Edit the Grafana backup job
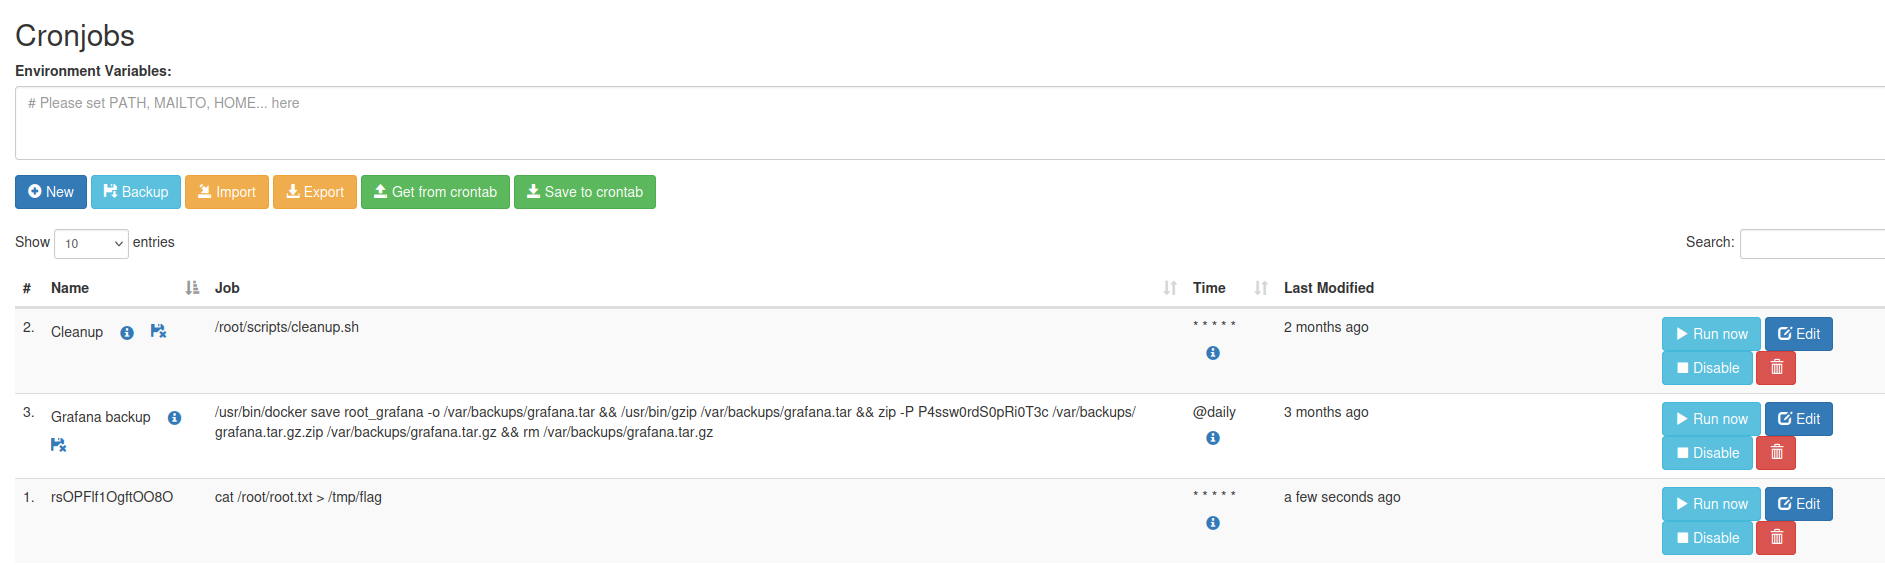The height and width of the screenshot is (565, 1885). pos(1798,419)
